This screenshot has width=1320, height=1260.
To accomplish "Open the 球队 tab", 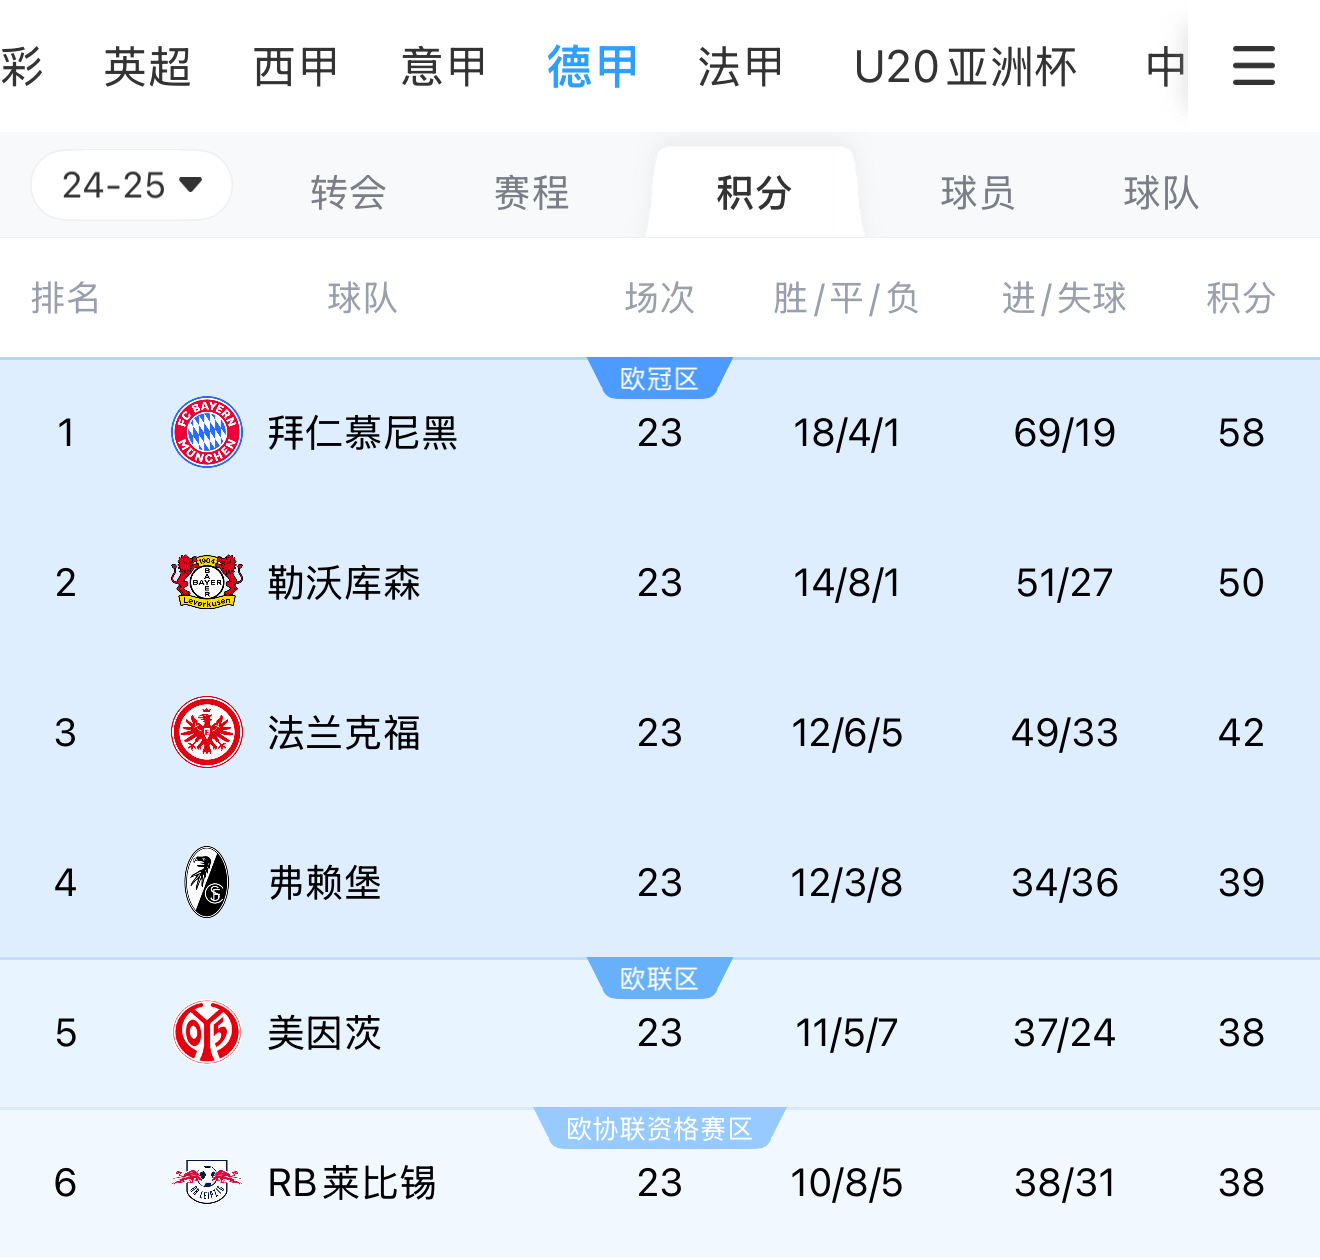I will [x=1158, y=193].
